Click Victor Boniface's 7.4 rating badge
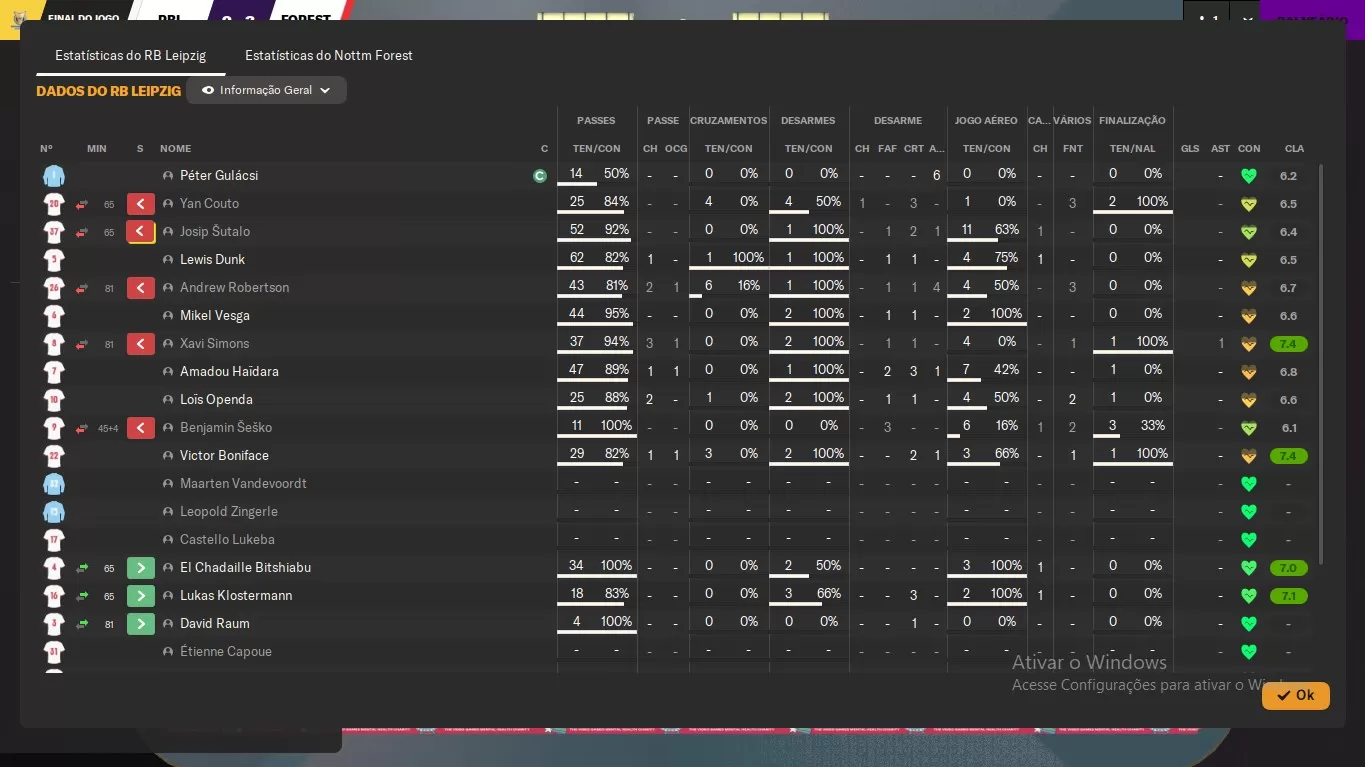The width and height of the screenshot is (1365, 767). [x=1288, y=456]
